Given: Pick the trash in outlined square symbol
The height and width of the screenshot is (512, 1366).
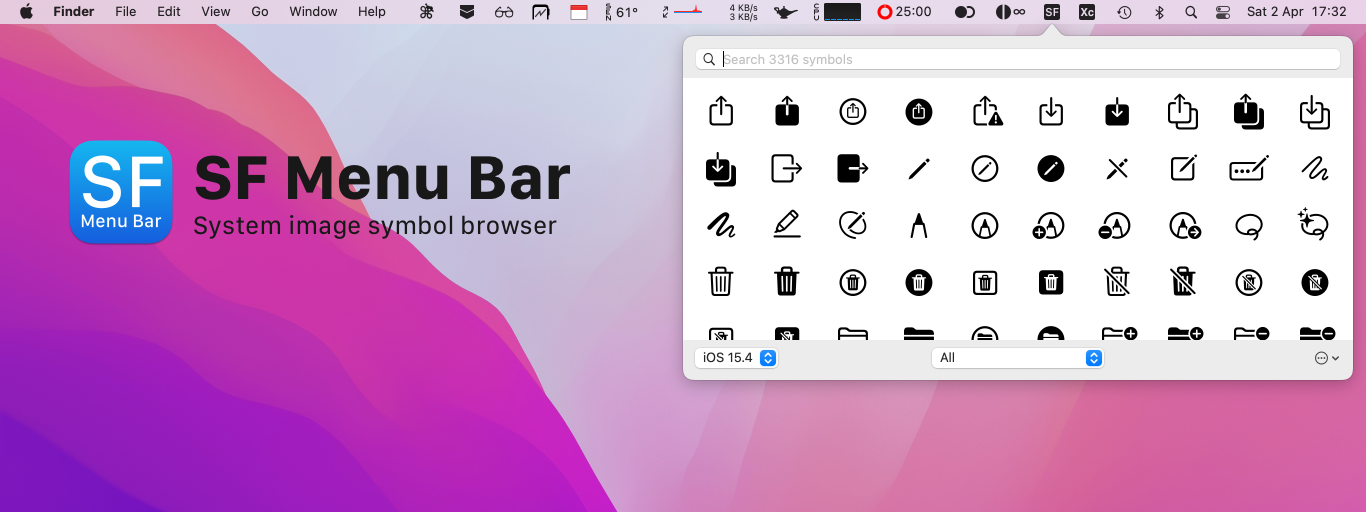Looking at the screenshot, I should click(x=985, y=283).
